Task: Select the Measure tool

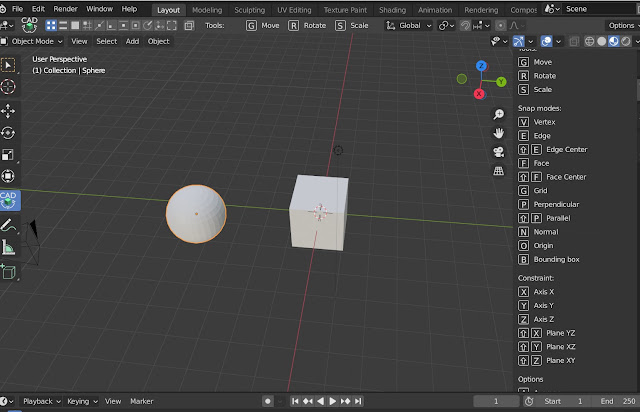Action: [x=8, y=247]
